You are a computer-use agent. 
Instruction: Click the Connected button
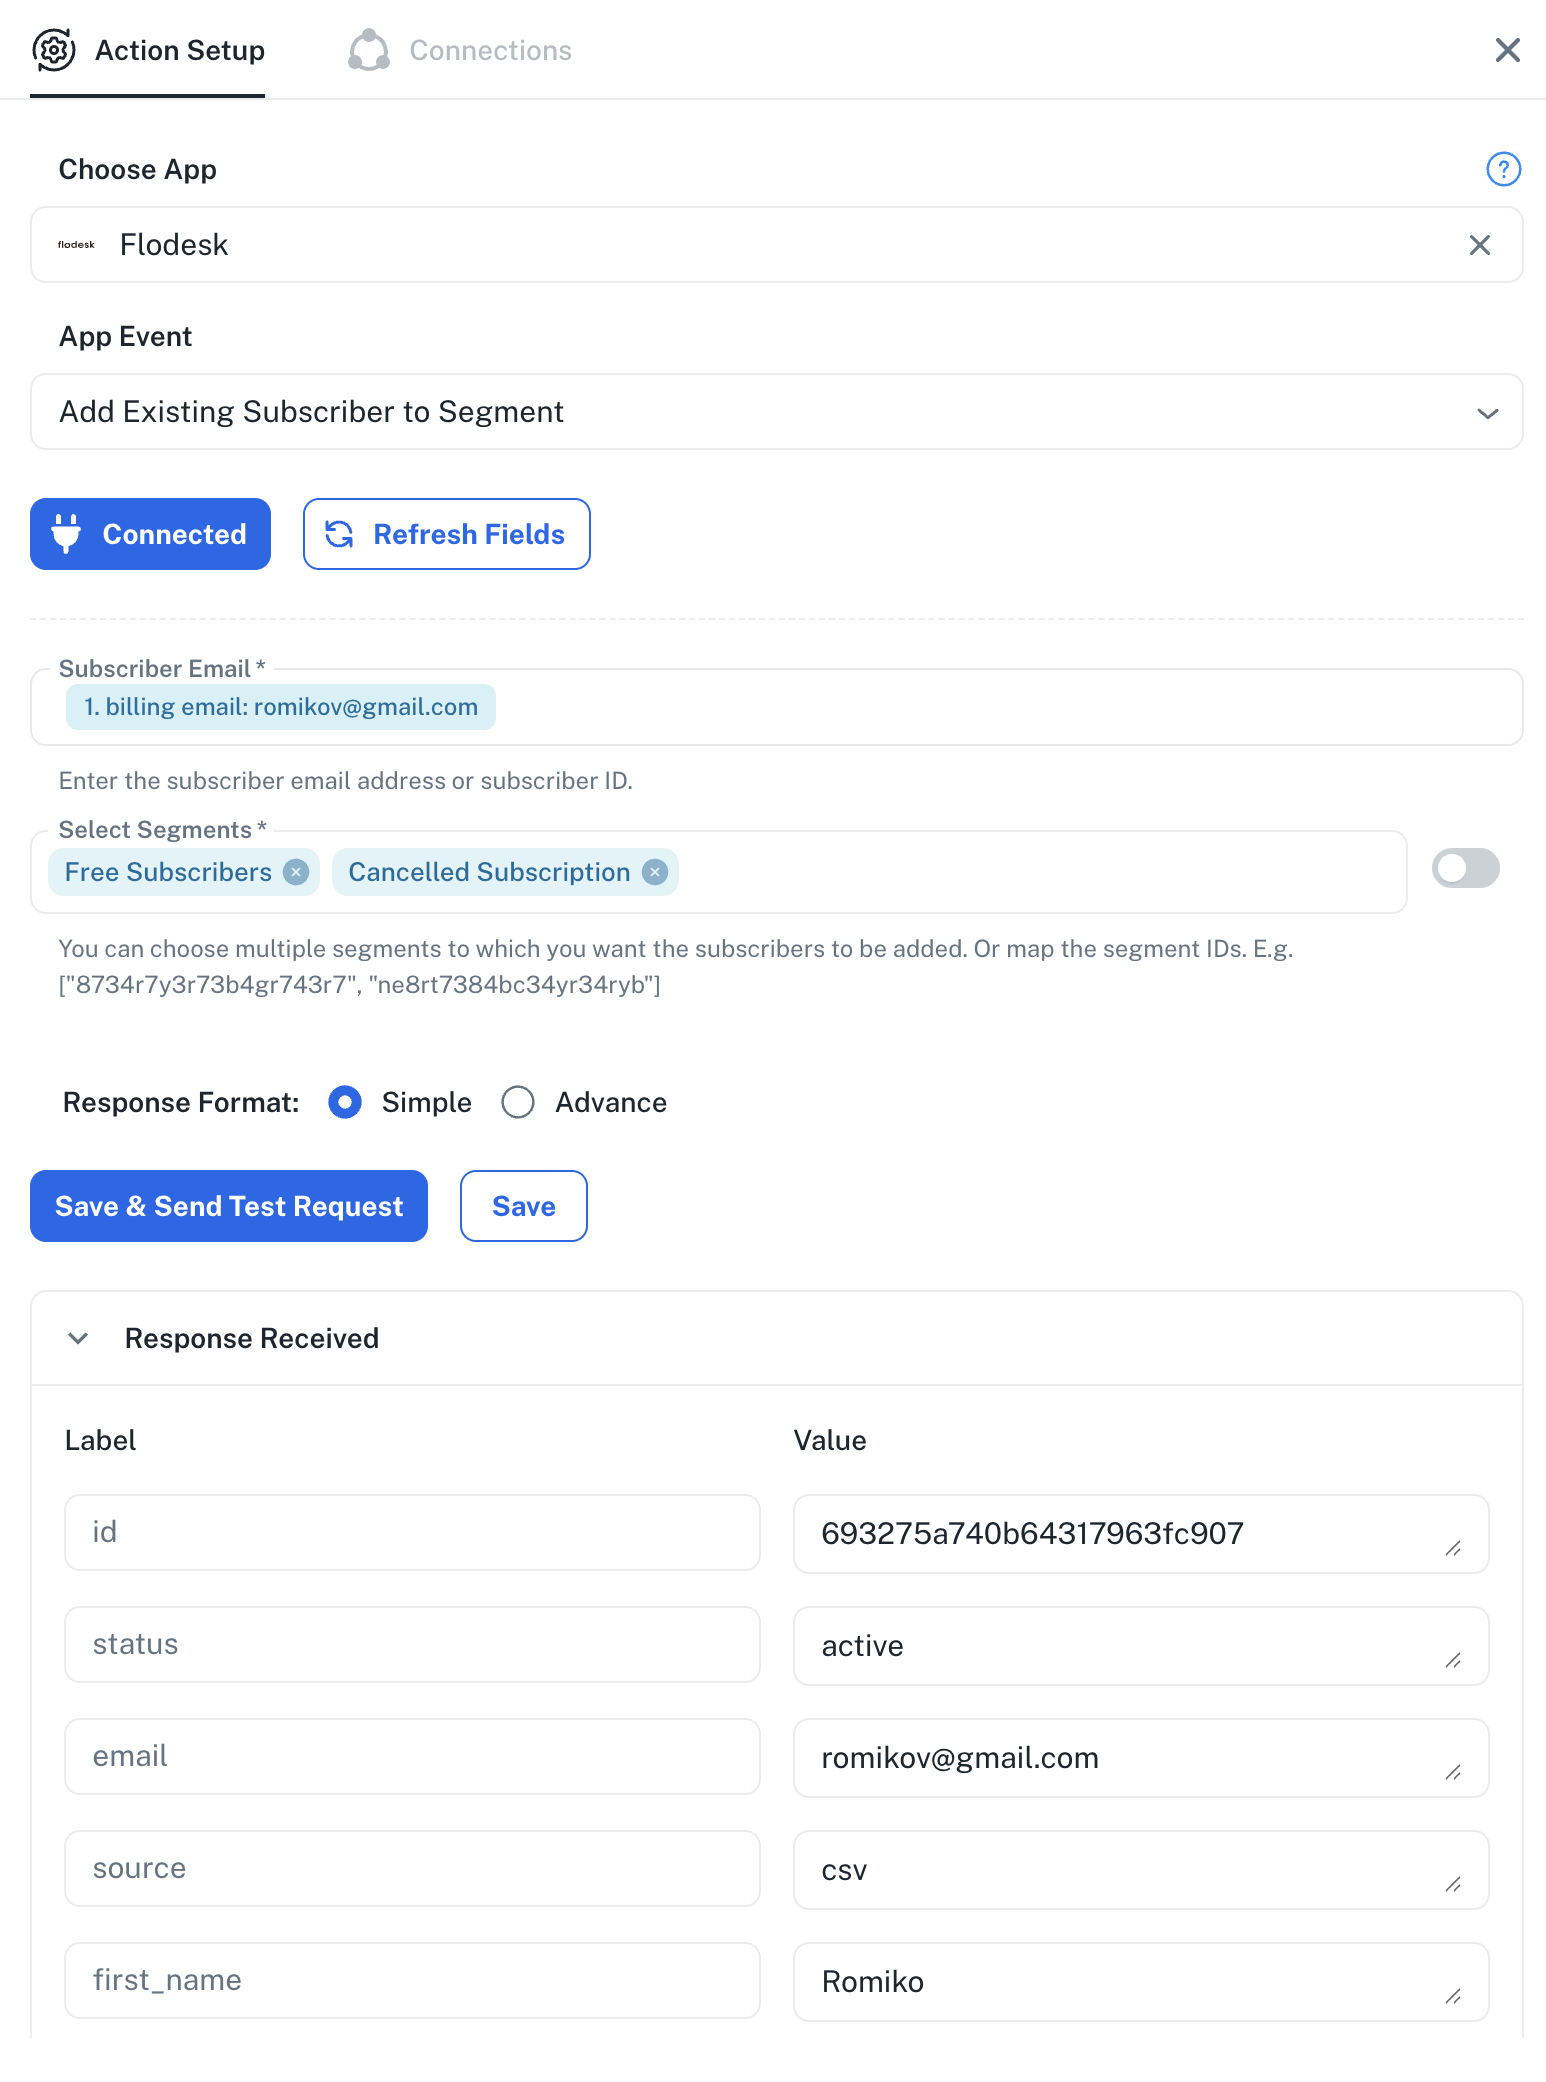coord(150,534)
